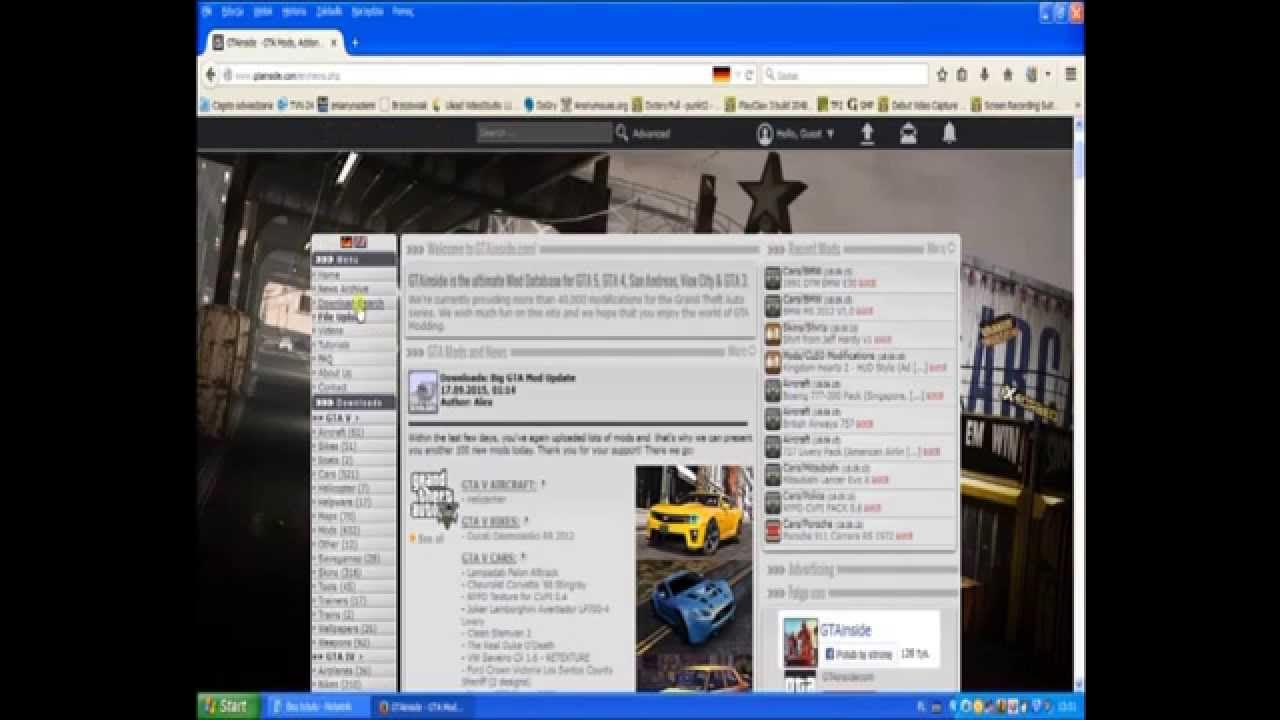Open GTA V Cars (521) category
The image size is (1280, 720).
[340, 474]
